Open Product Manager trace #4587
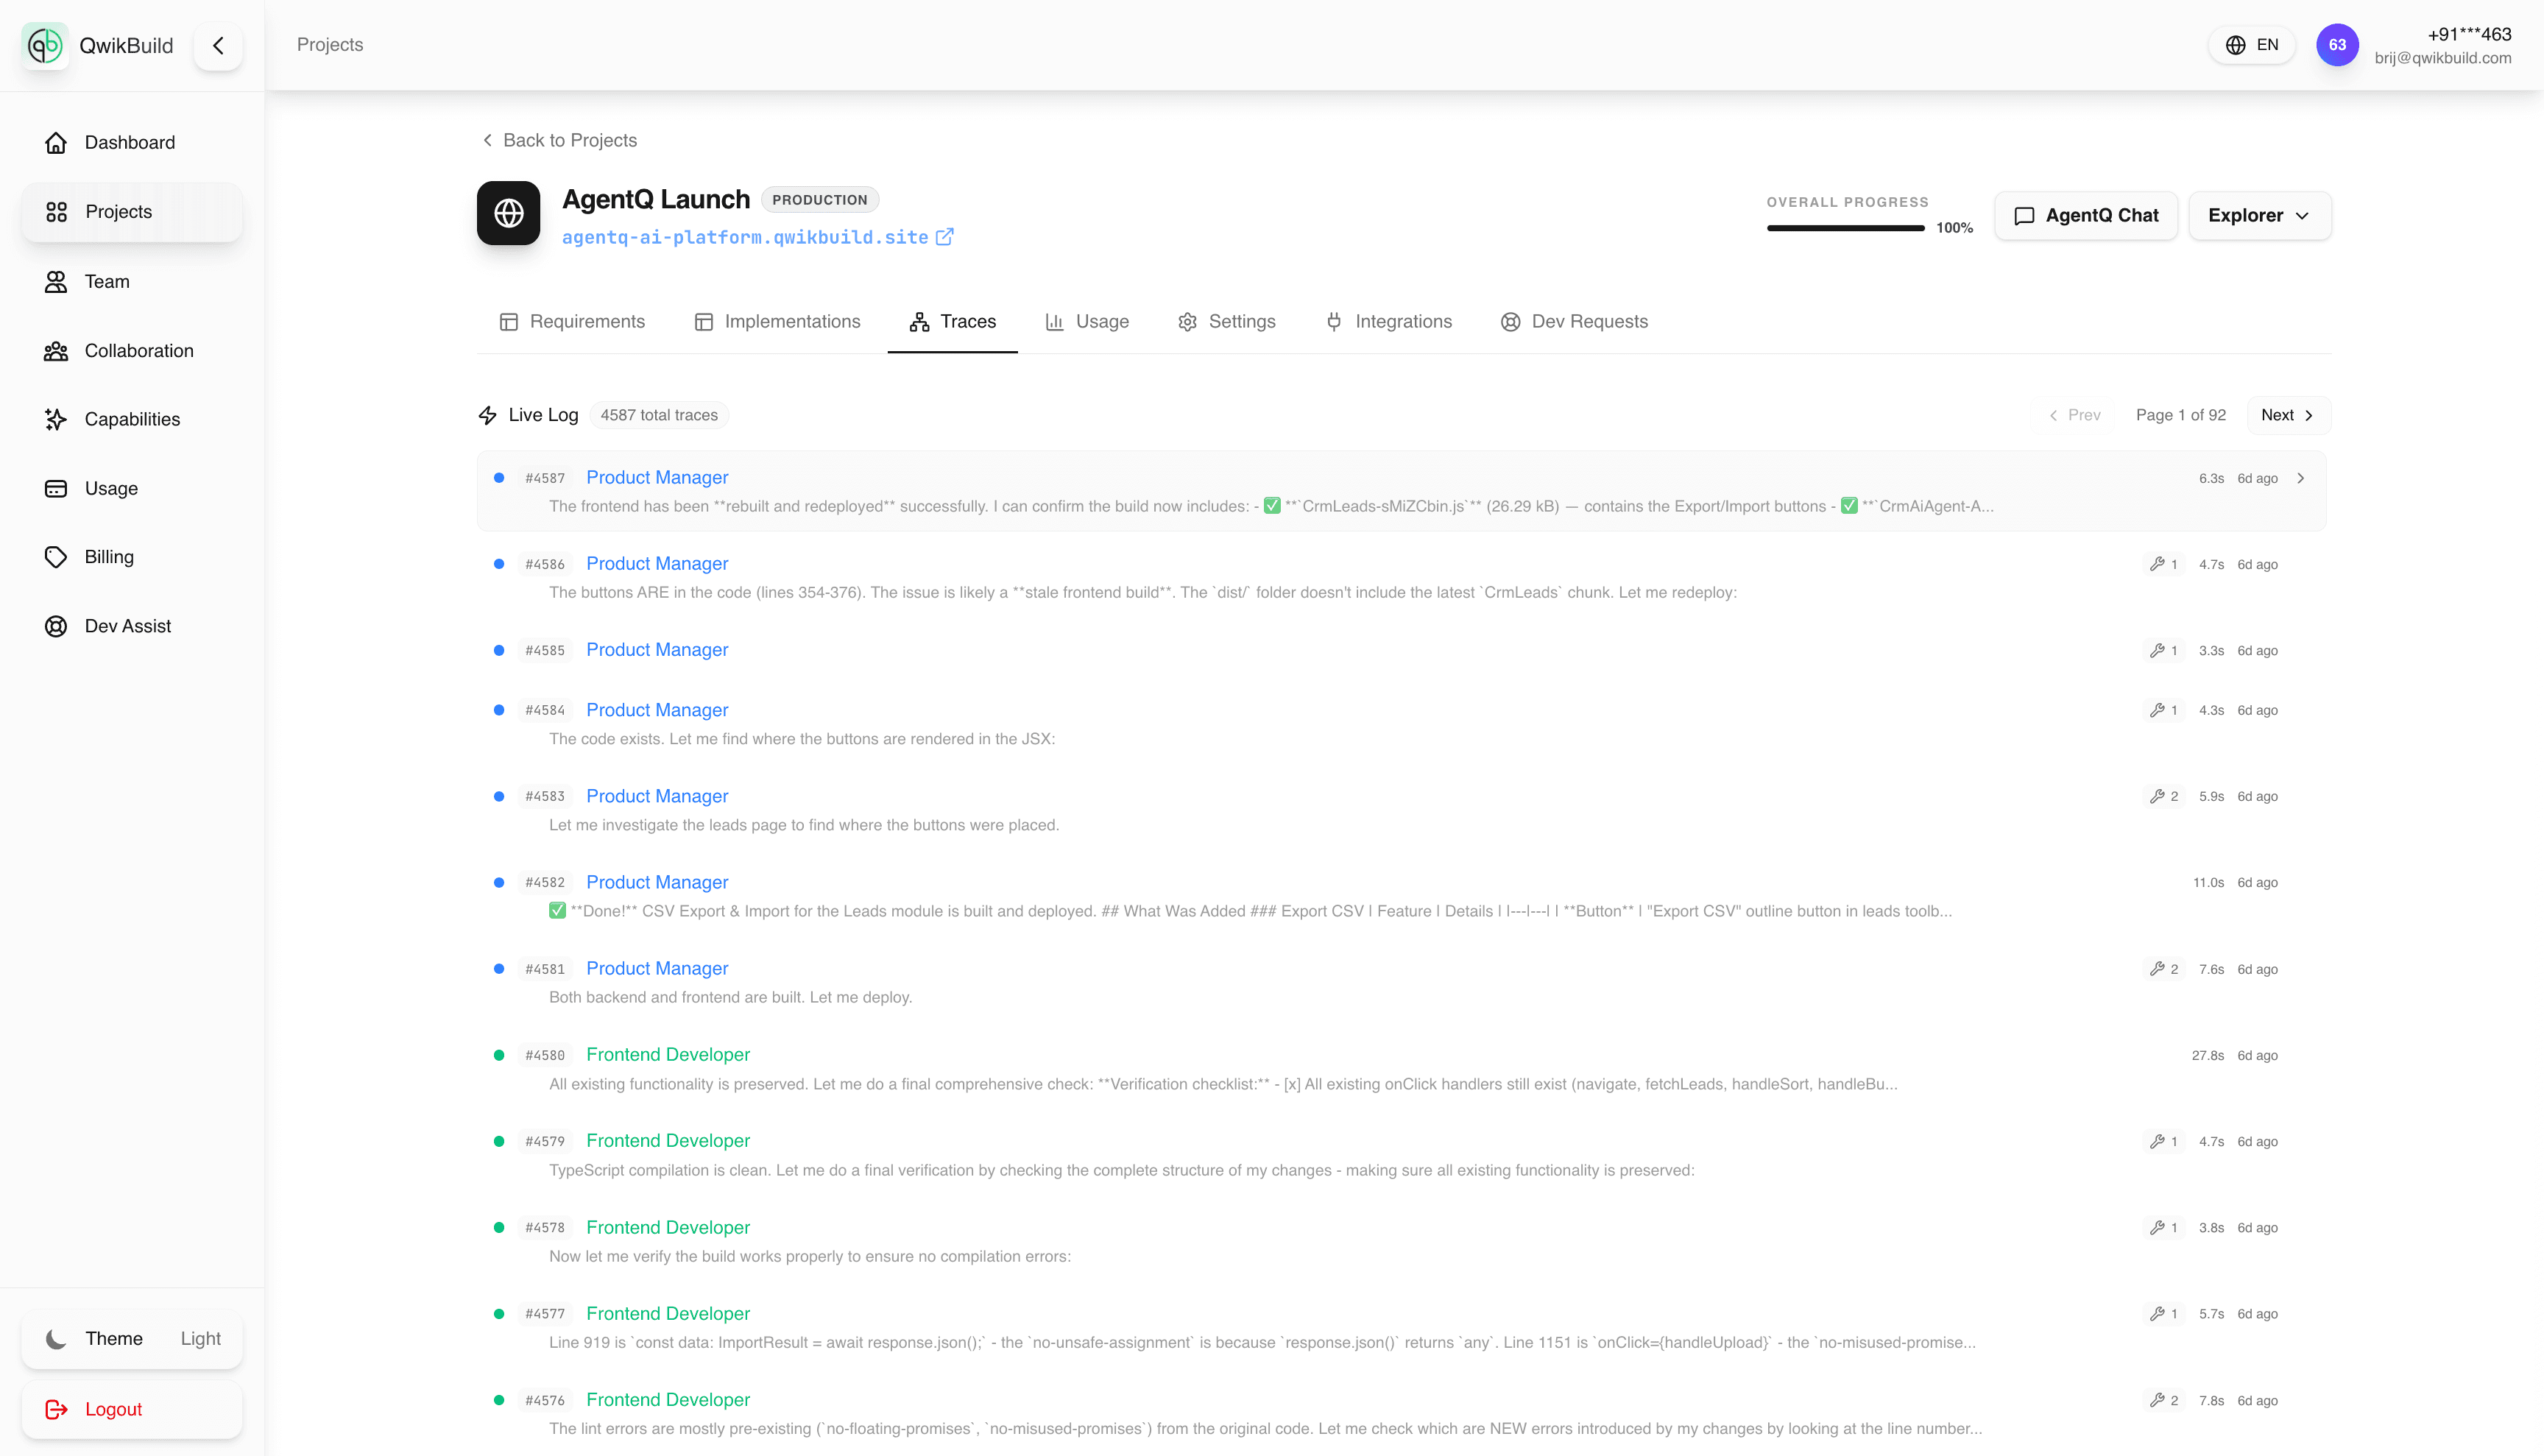The height and width of the screenshot is (1456, 2544). click(1402, 491)
